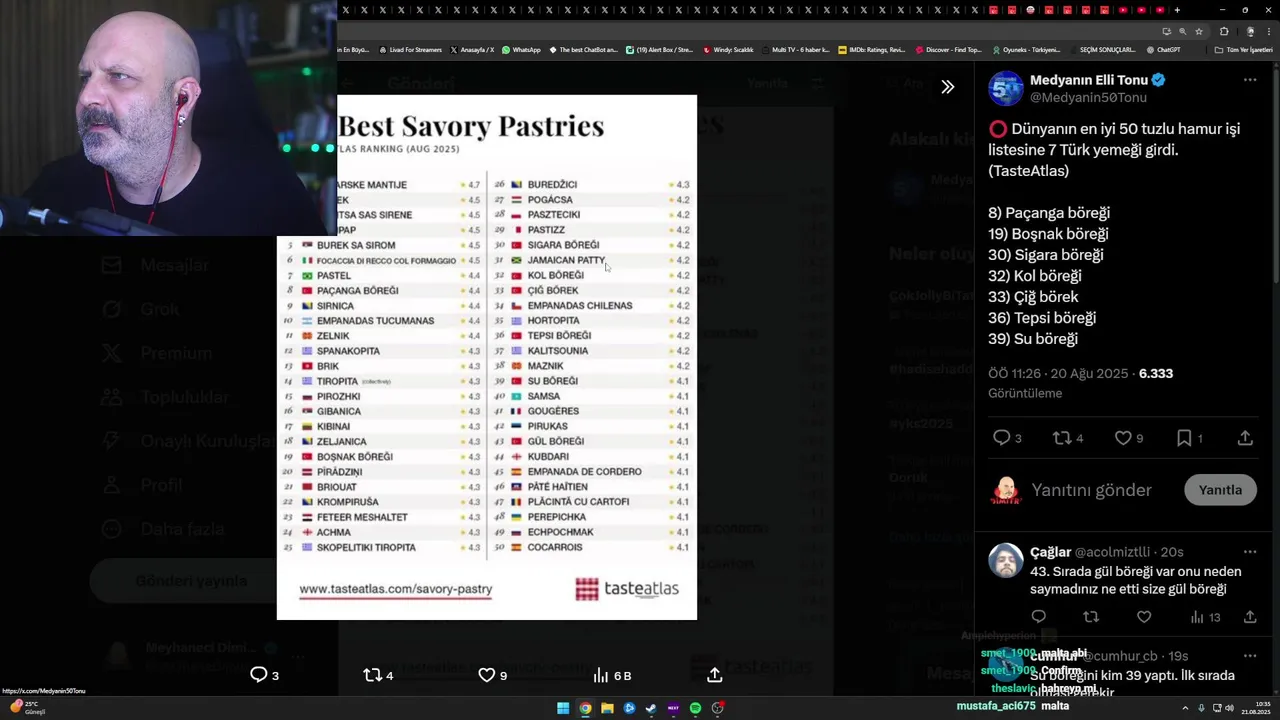The height and width of the screenshot is (720, 1280).
Task: Open the more options menu on Medyanın Elli Tonu post
Action: (x=1250, y=80)
